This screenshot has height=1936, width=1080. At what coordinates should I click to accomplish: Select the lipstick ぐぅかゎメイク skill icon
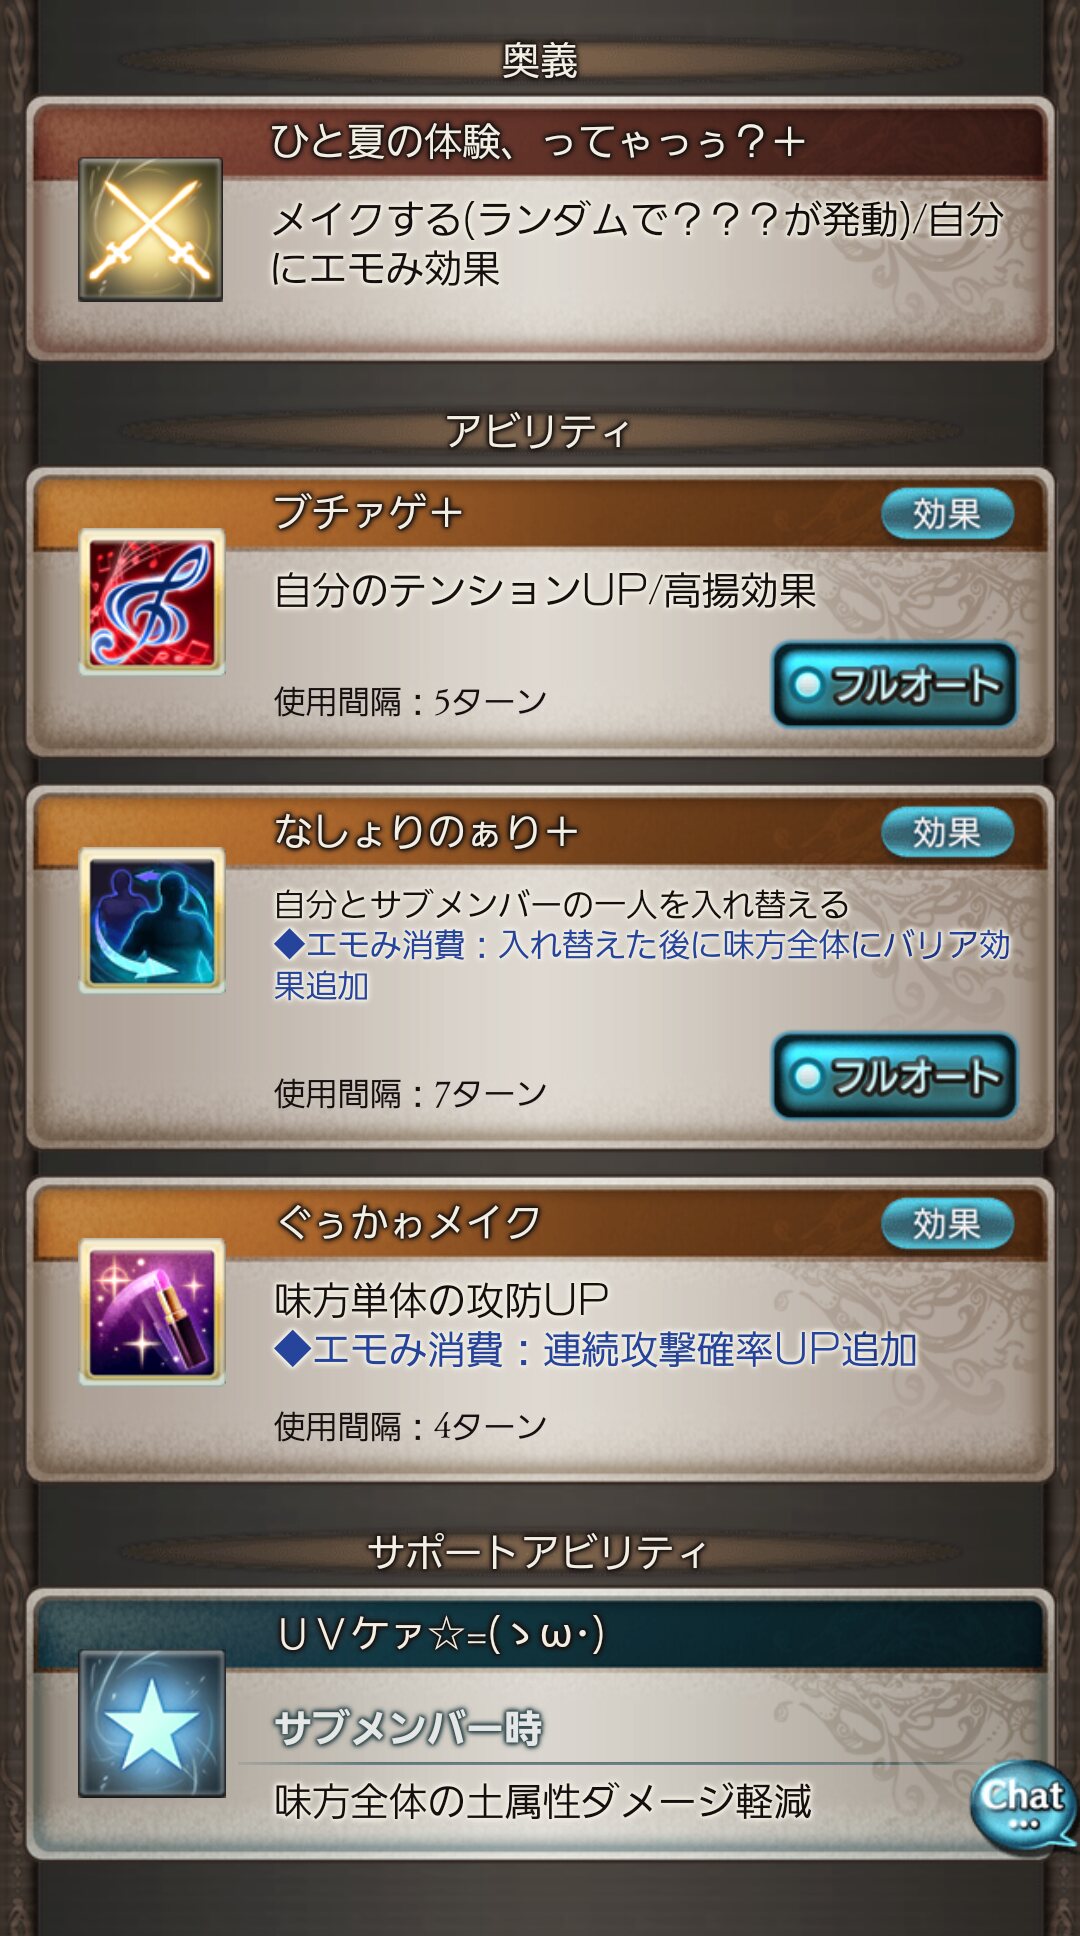point(152,1311)
